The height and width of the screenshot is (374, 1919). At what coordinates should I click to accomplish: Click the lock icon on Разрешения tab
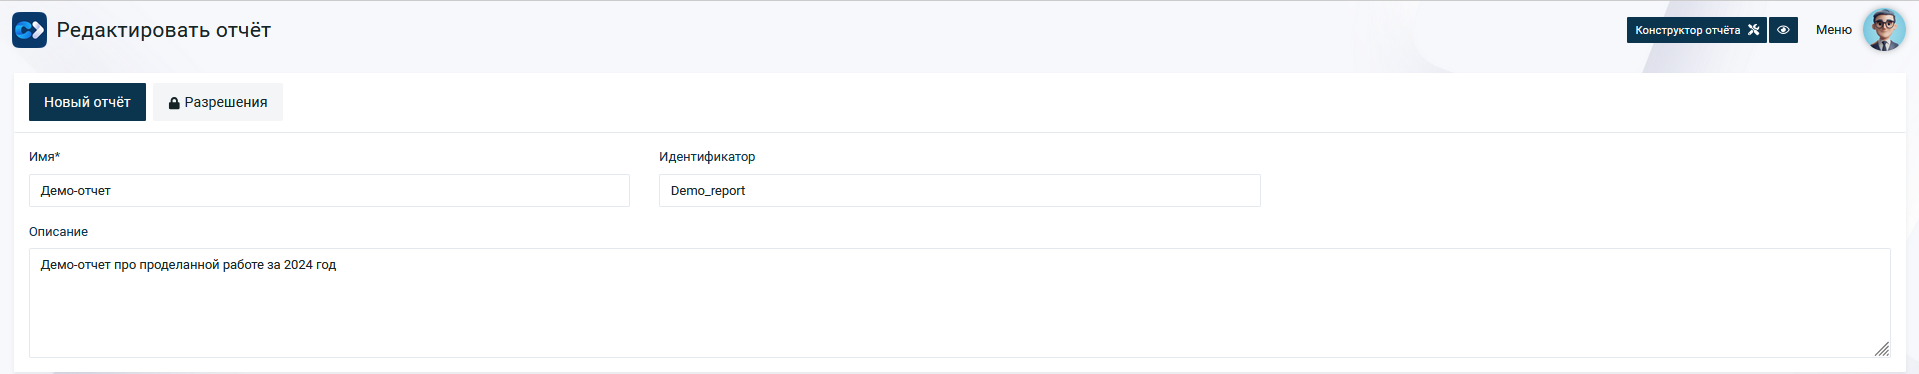click(174, 103)
